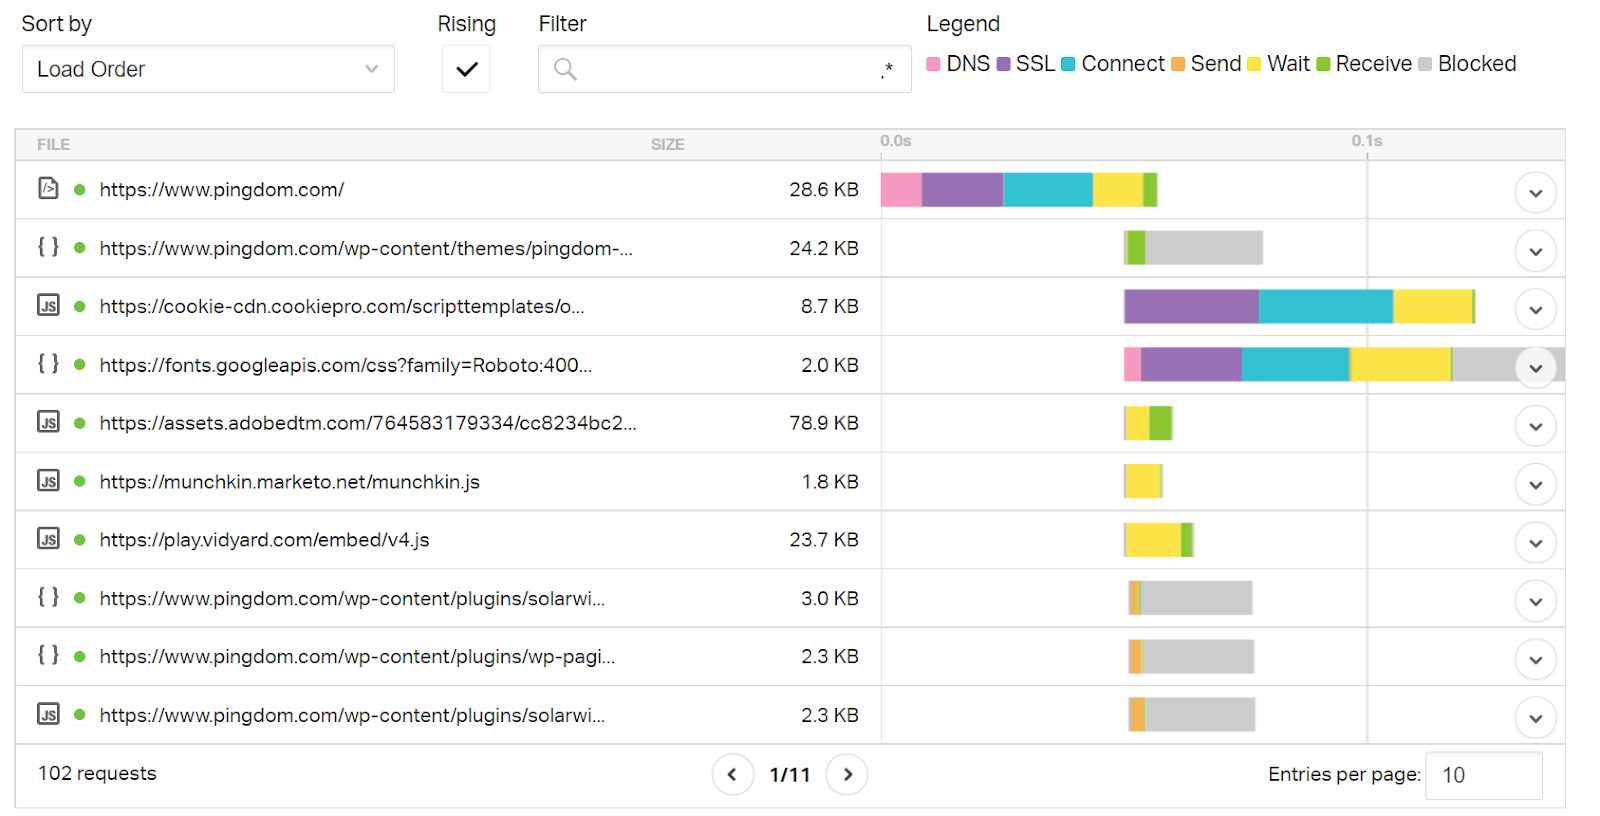Expand details for https://www.pingdom.com/ request
The width and height of the screenshot is (1600, 816).
(1535, 192)
